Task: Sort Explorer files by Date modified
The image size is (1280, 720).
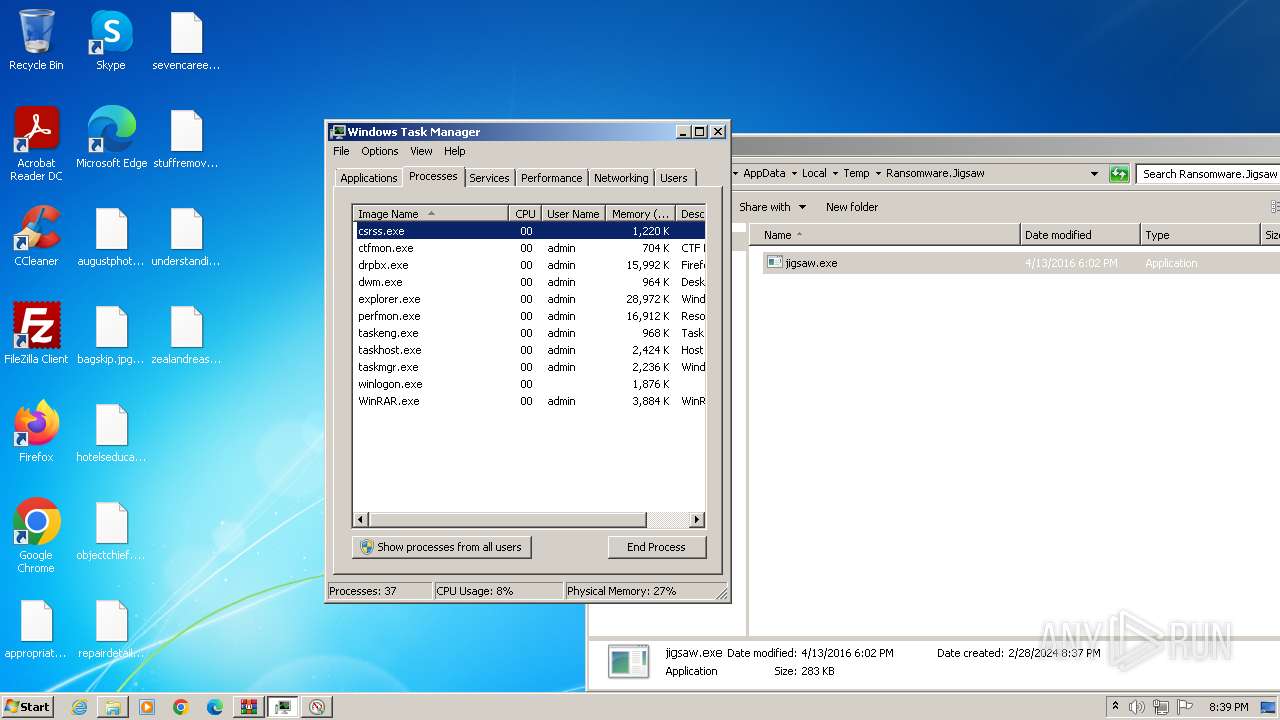Action: coord(1079,235)
